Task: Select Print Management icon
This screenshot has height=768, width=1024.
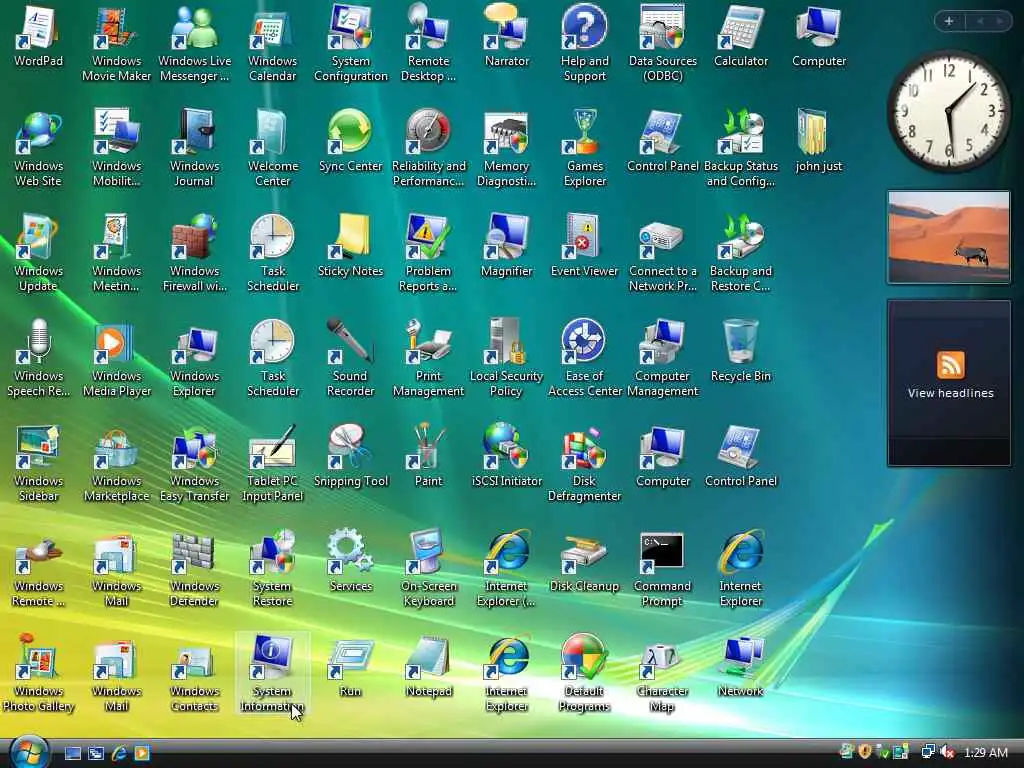Action: pos(428,359)
